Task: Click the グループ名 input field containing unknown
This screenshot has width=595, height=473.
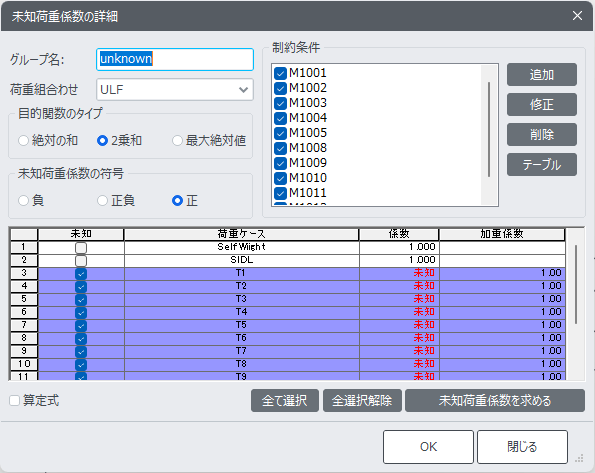Action: 175,59
